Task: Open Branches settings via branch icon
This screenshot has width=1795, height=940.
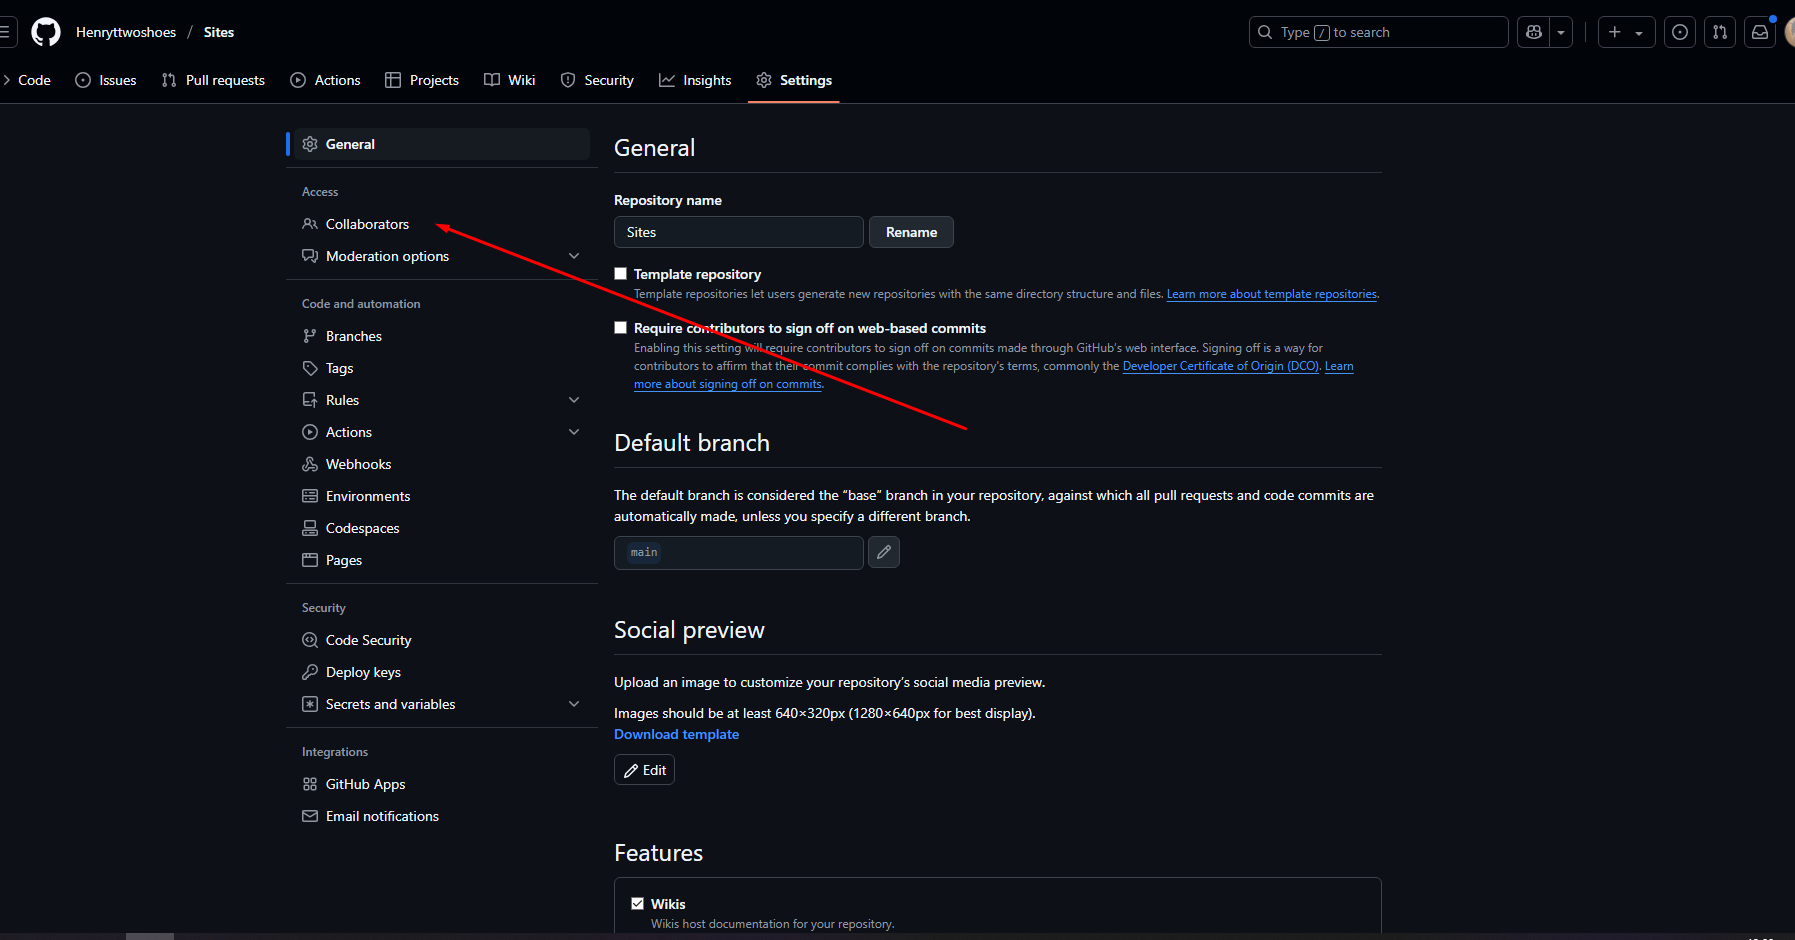Action: click(310, 336)
